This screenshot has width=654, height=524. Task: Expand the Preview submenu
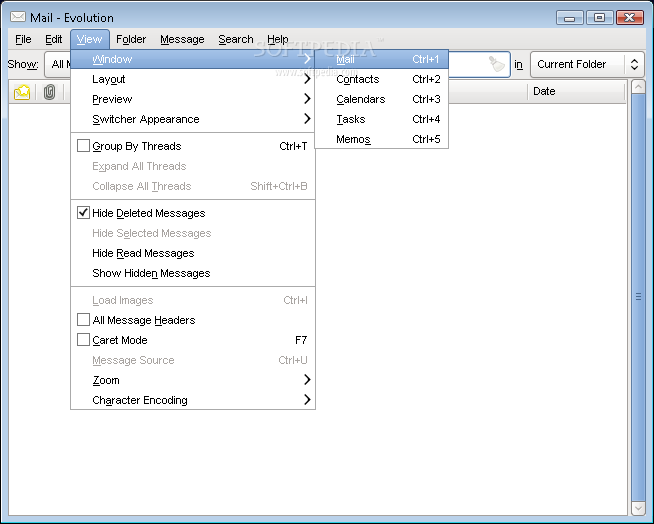click(x=193, y=99)
